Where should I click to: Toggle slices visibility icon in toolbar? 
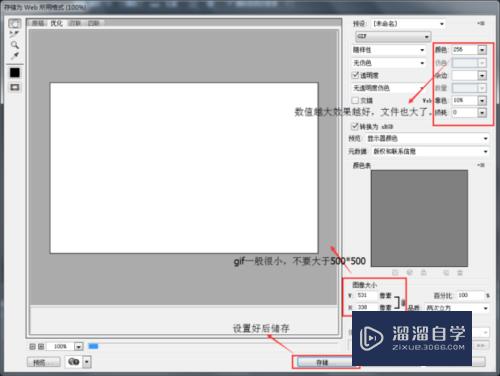[x=15, y=87]
